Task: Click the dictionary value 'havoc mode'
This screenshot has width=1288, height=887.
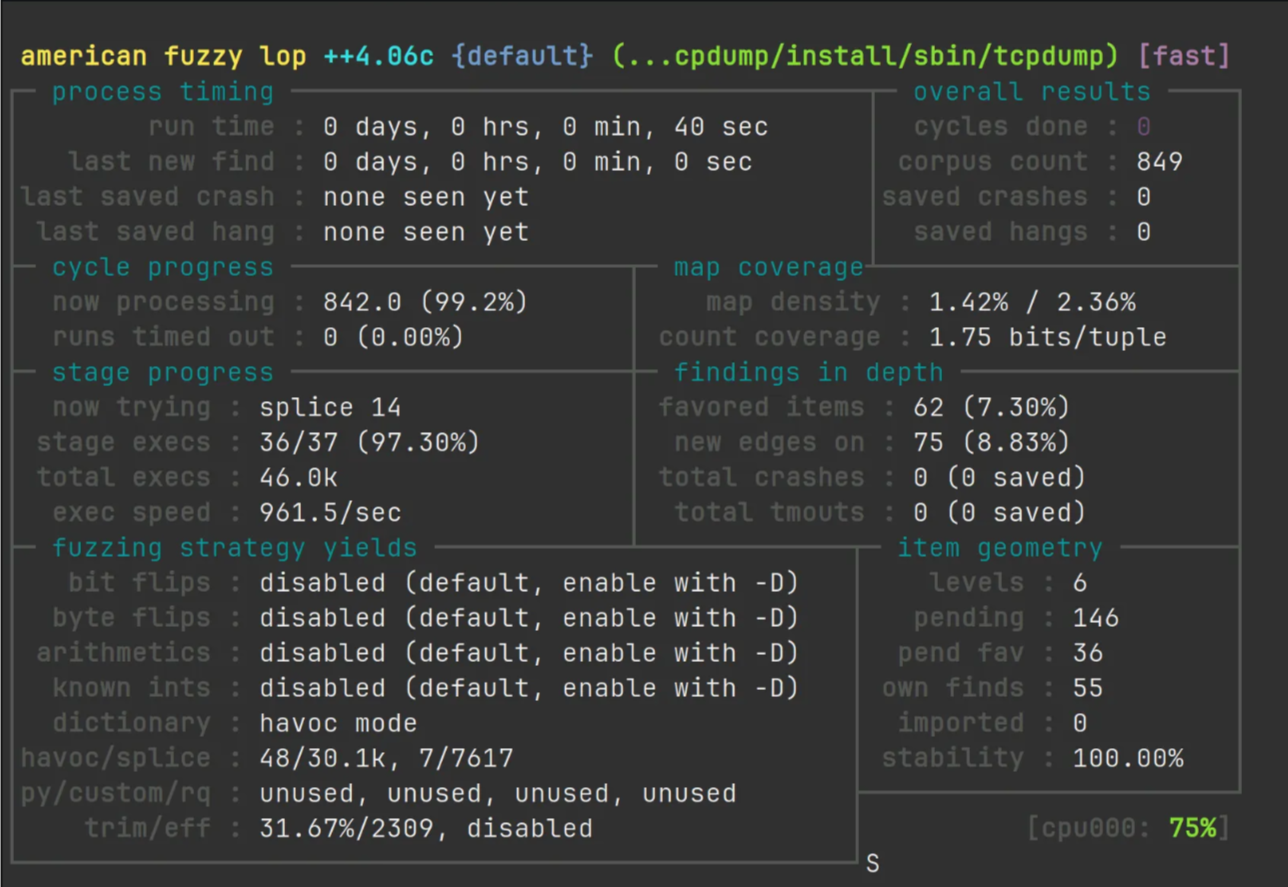Action: [339, 723]
